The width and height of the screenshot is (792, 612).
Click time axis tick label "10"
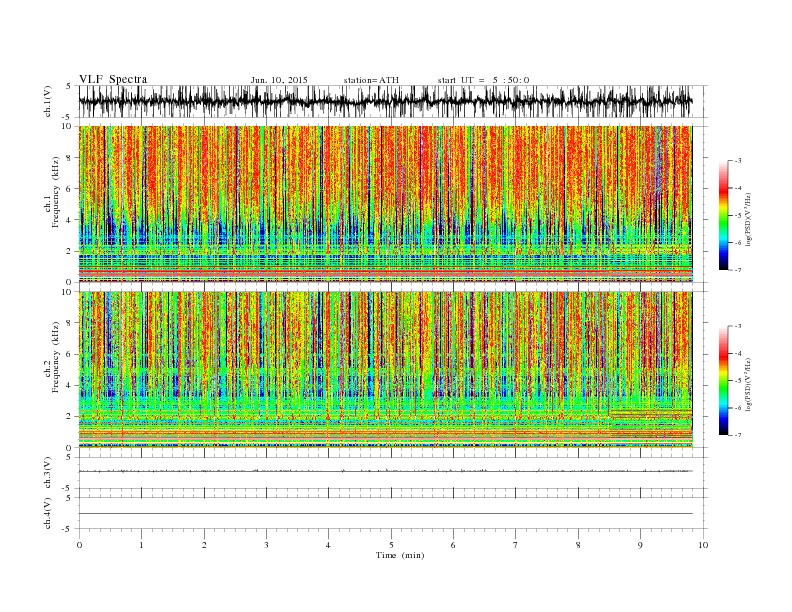pyautogui.click(x=703, y=545)
